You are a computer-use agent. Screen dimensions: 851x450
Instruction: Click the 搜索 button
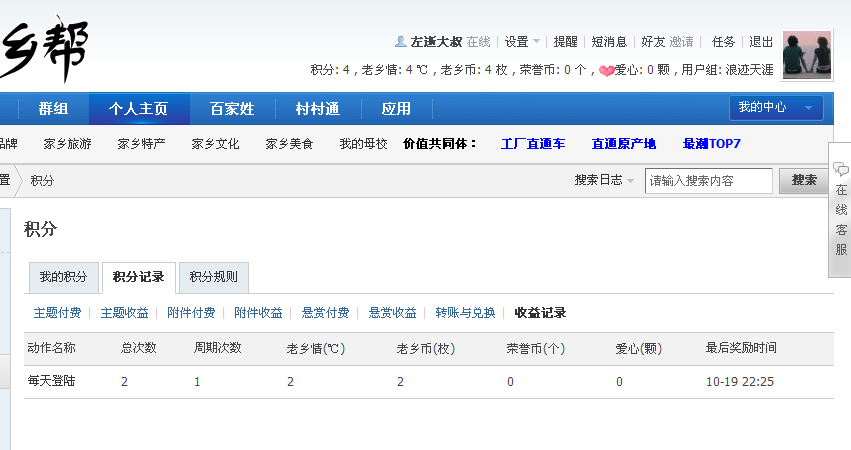[804, 180]
